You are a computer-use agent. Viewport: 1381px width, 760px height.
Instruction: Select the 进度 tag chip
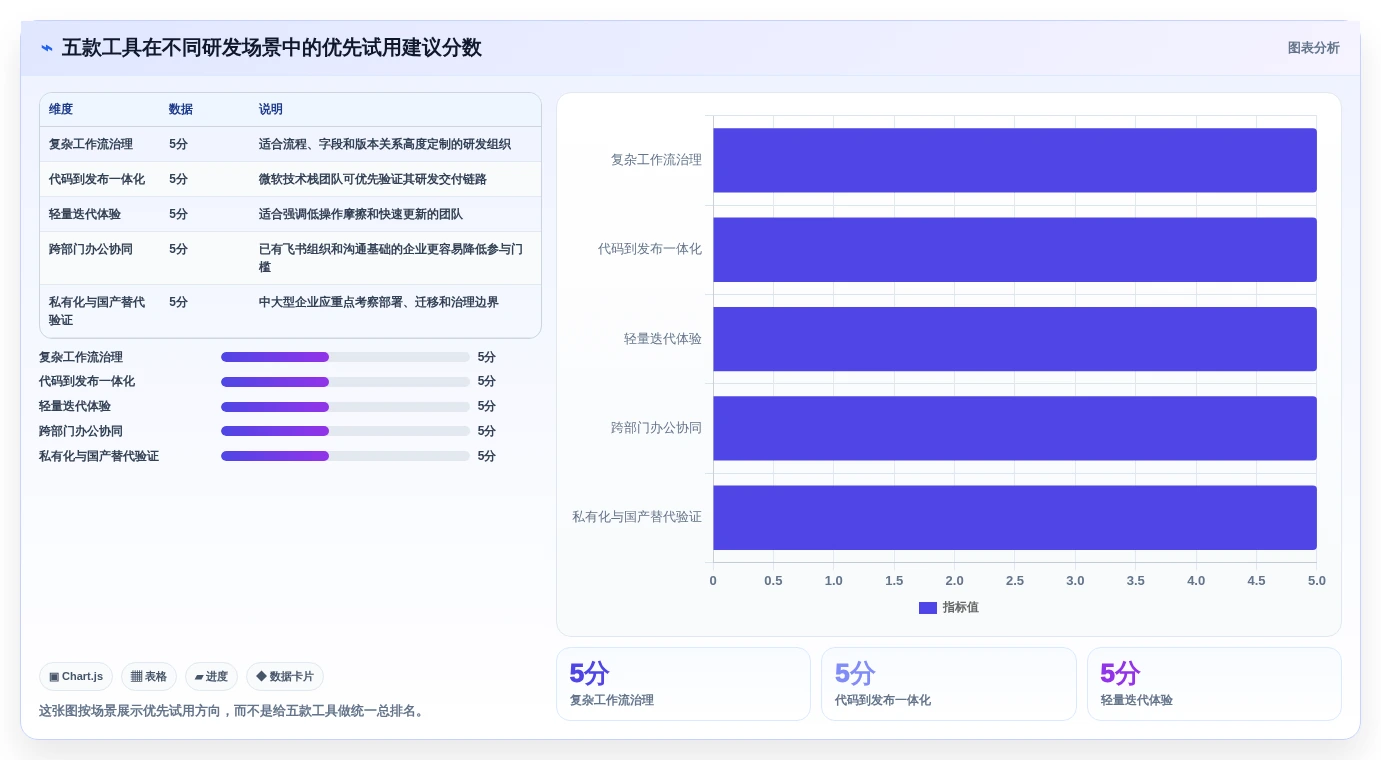(x=211, y=677)
